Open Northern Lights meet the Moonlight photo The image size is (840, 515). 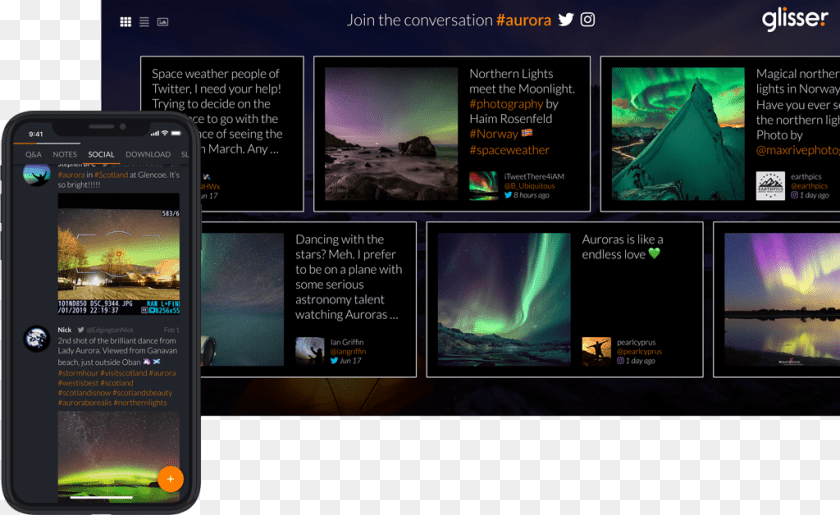391,133
